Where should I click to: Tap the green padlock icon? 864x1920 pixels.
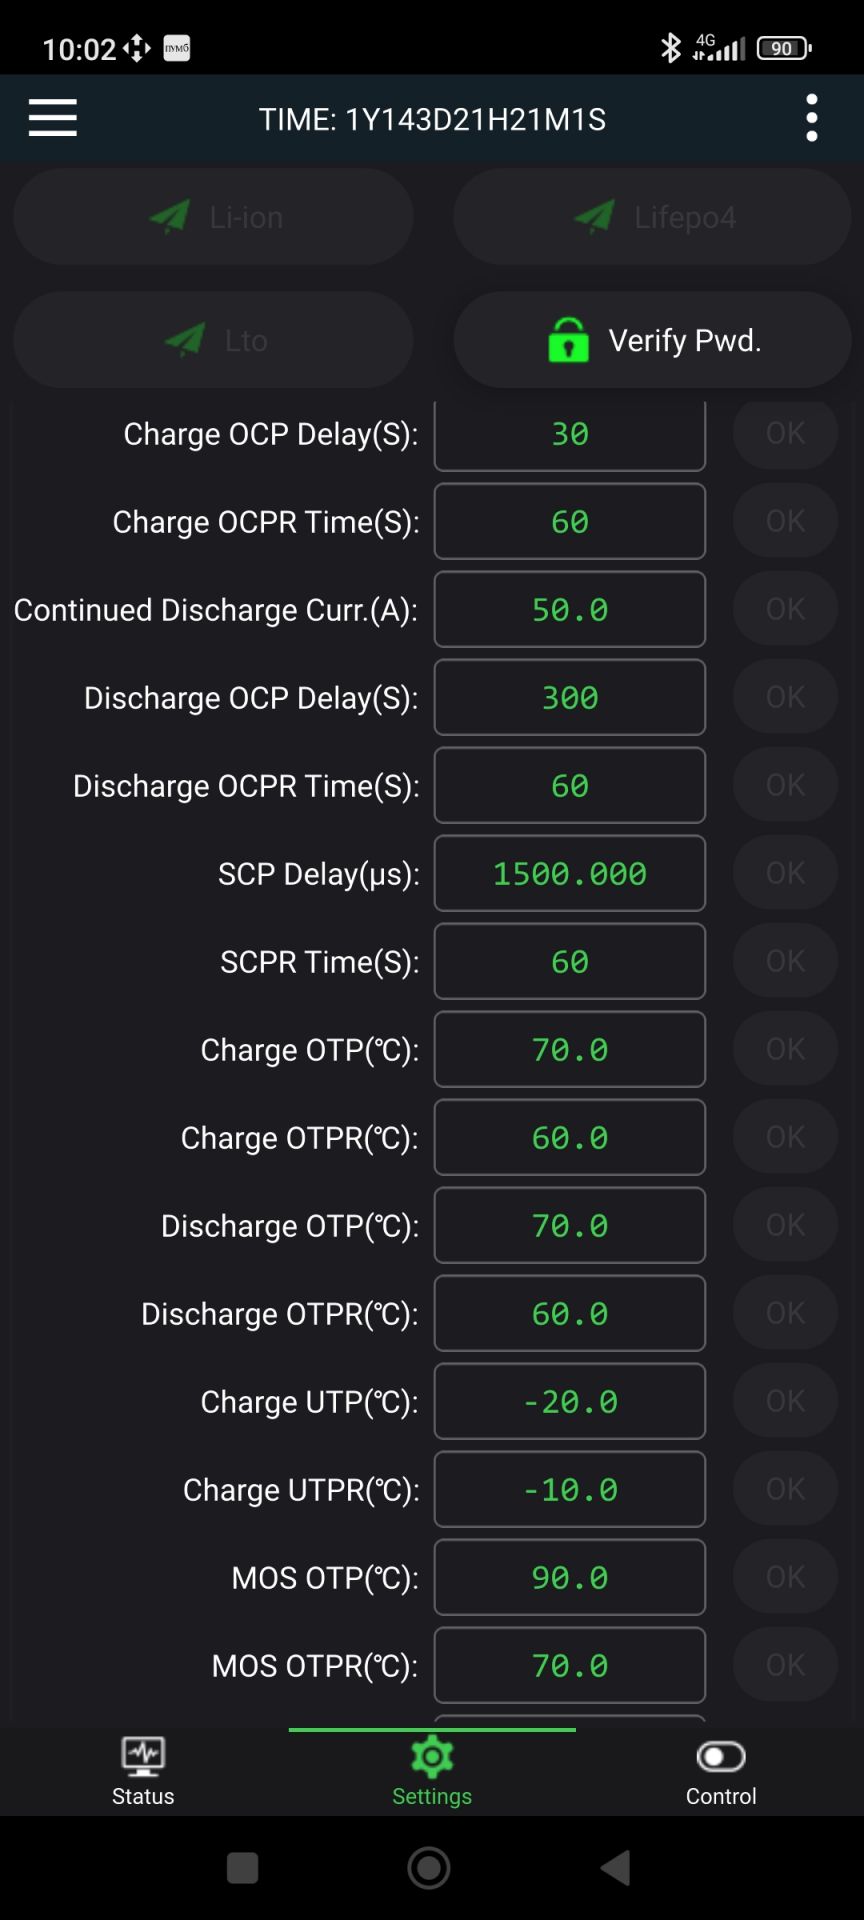568,340
